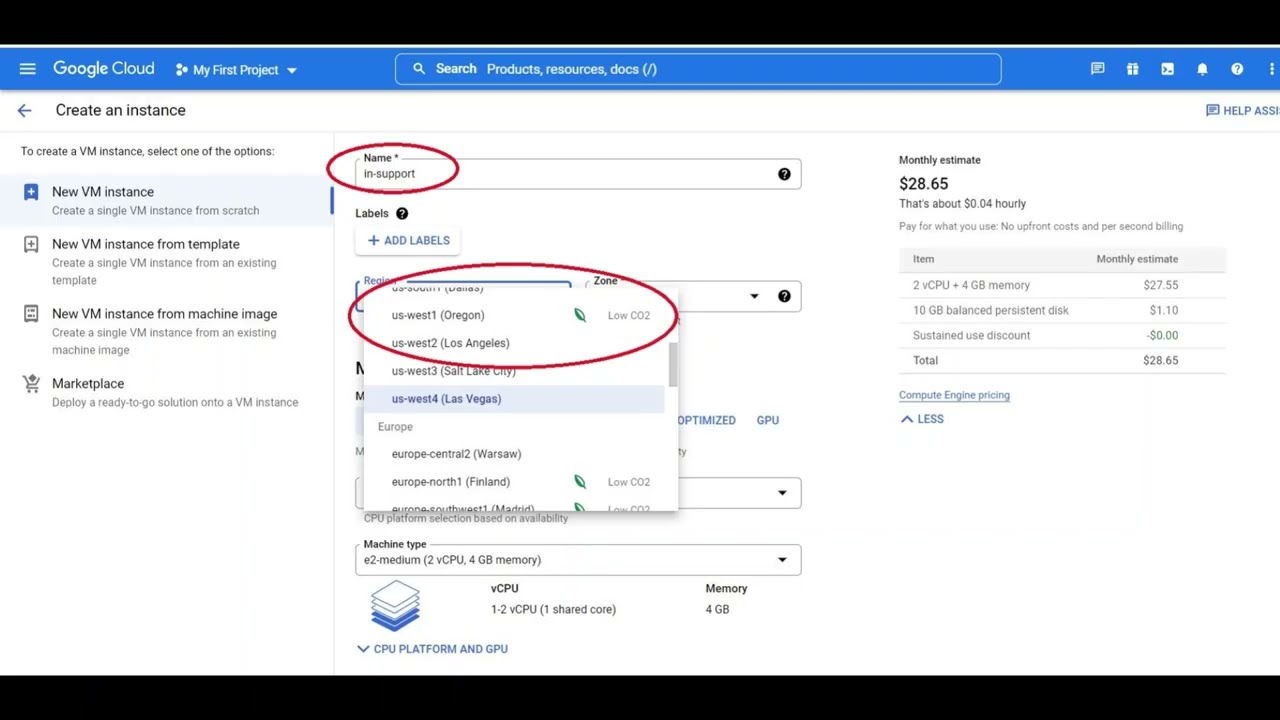Click the Finland Low CO2 leaf icon

(x=580, y=482)
